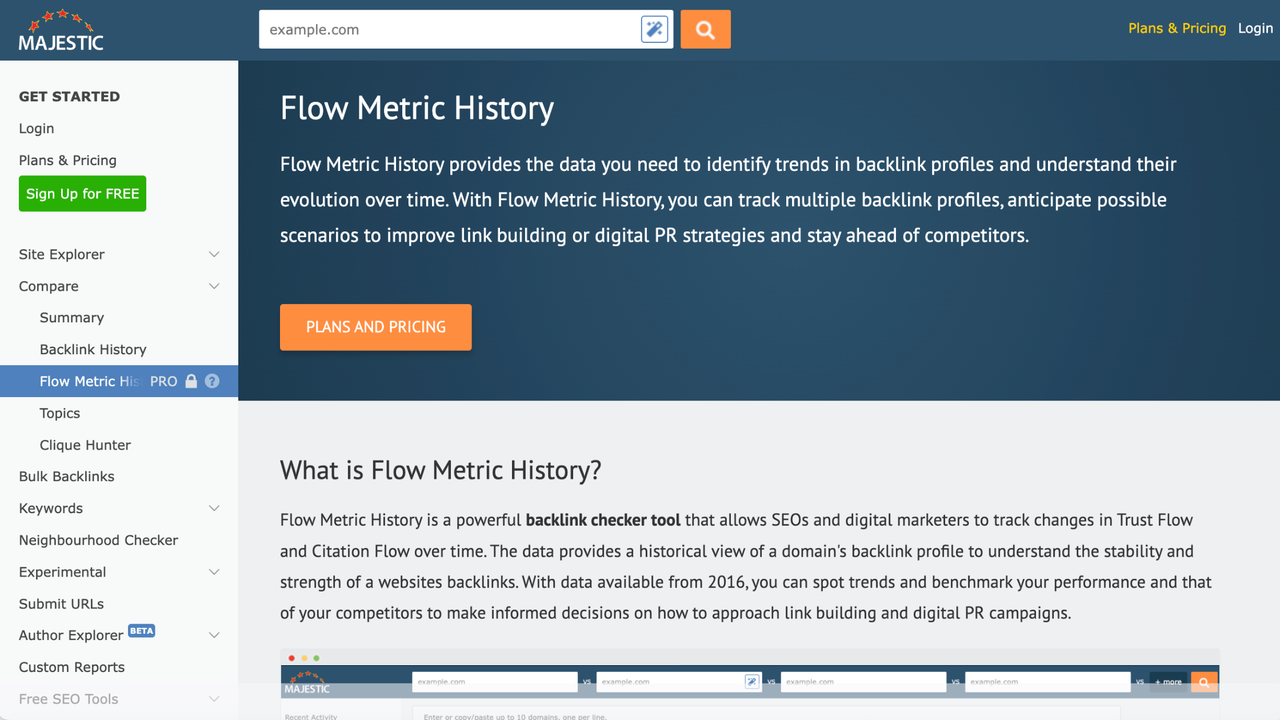The image size is (1280, 720).
Task: Open Submit URLs page
Action: tap(61, 604)
